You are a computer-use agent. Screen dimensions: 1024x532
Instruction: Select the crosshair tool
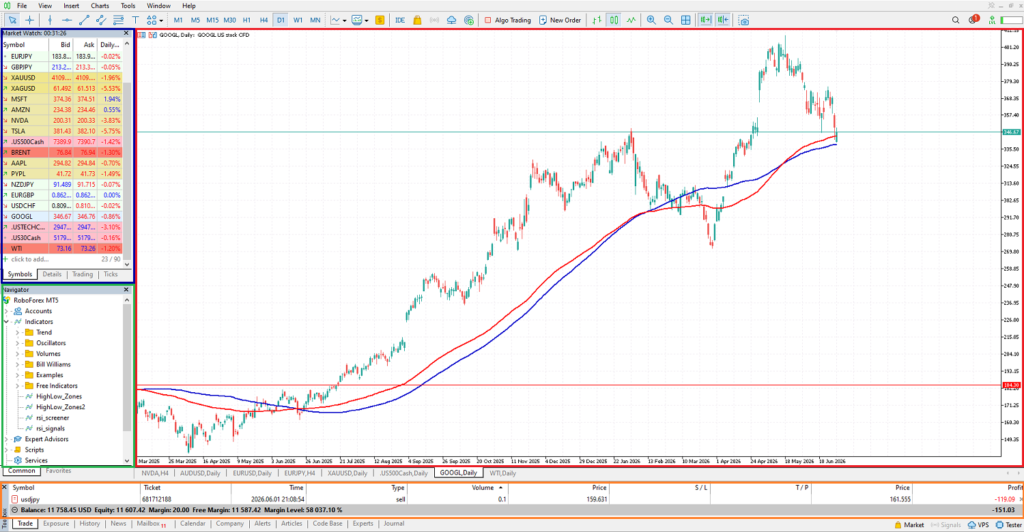[x=29, y=20]
